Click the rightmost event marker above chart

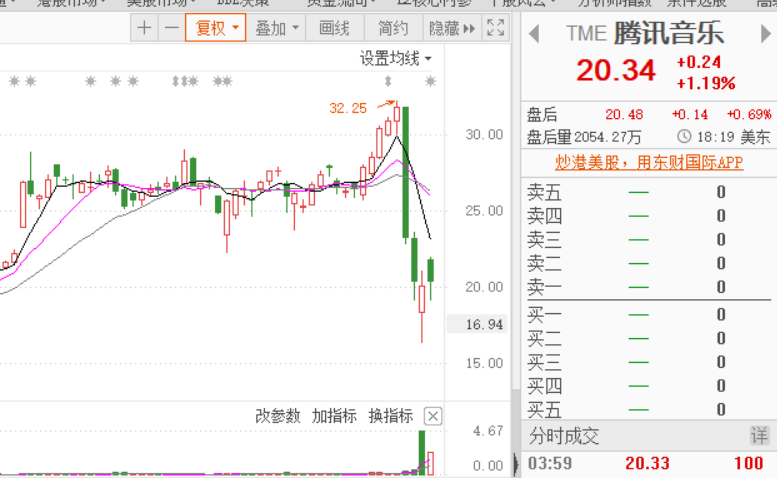[430, 81]
